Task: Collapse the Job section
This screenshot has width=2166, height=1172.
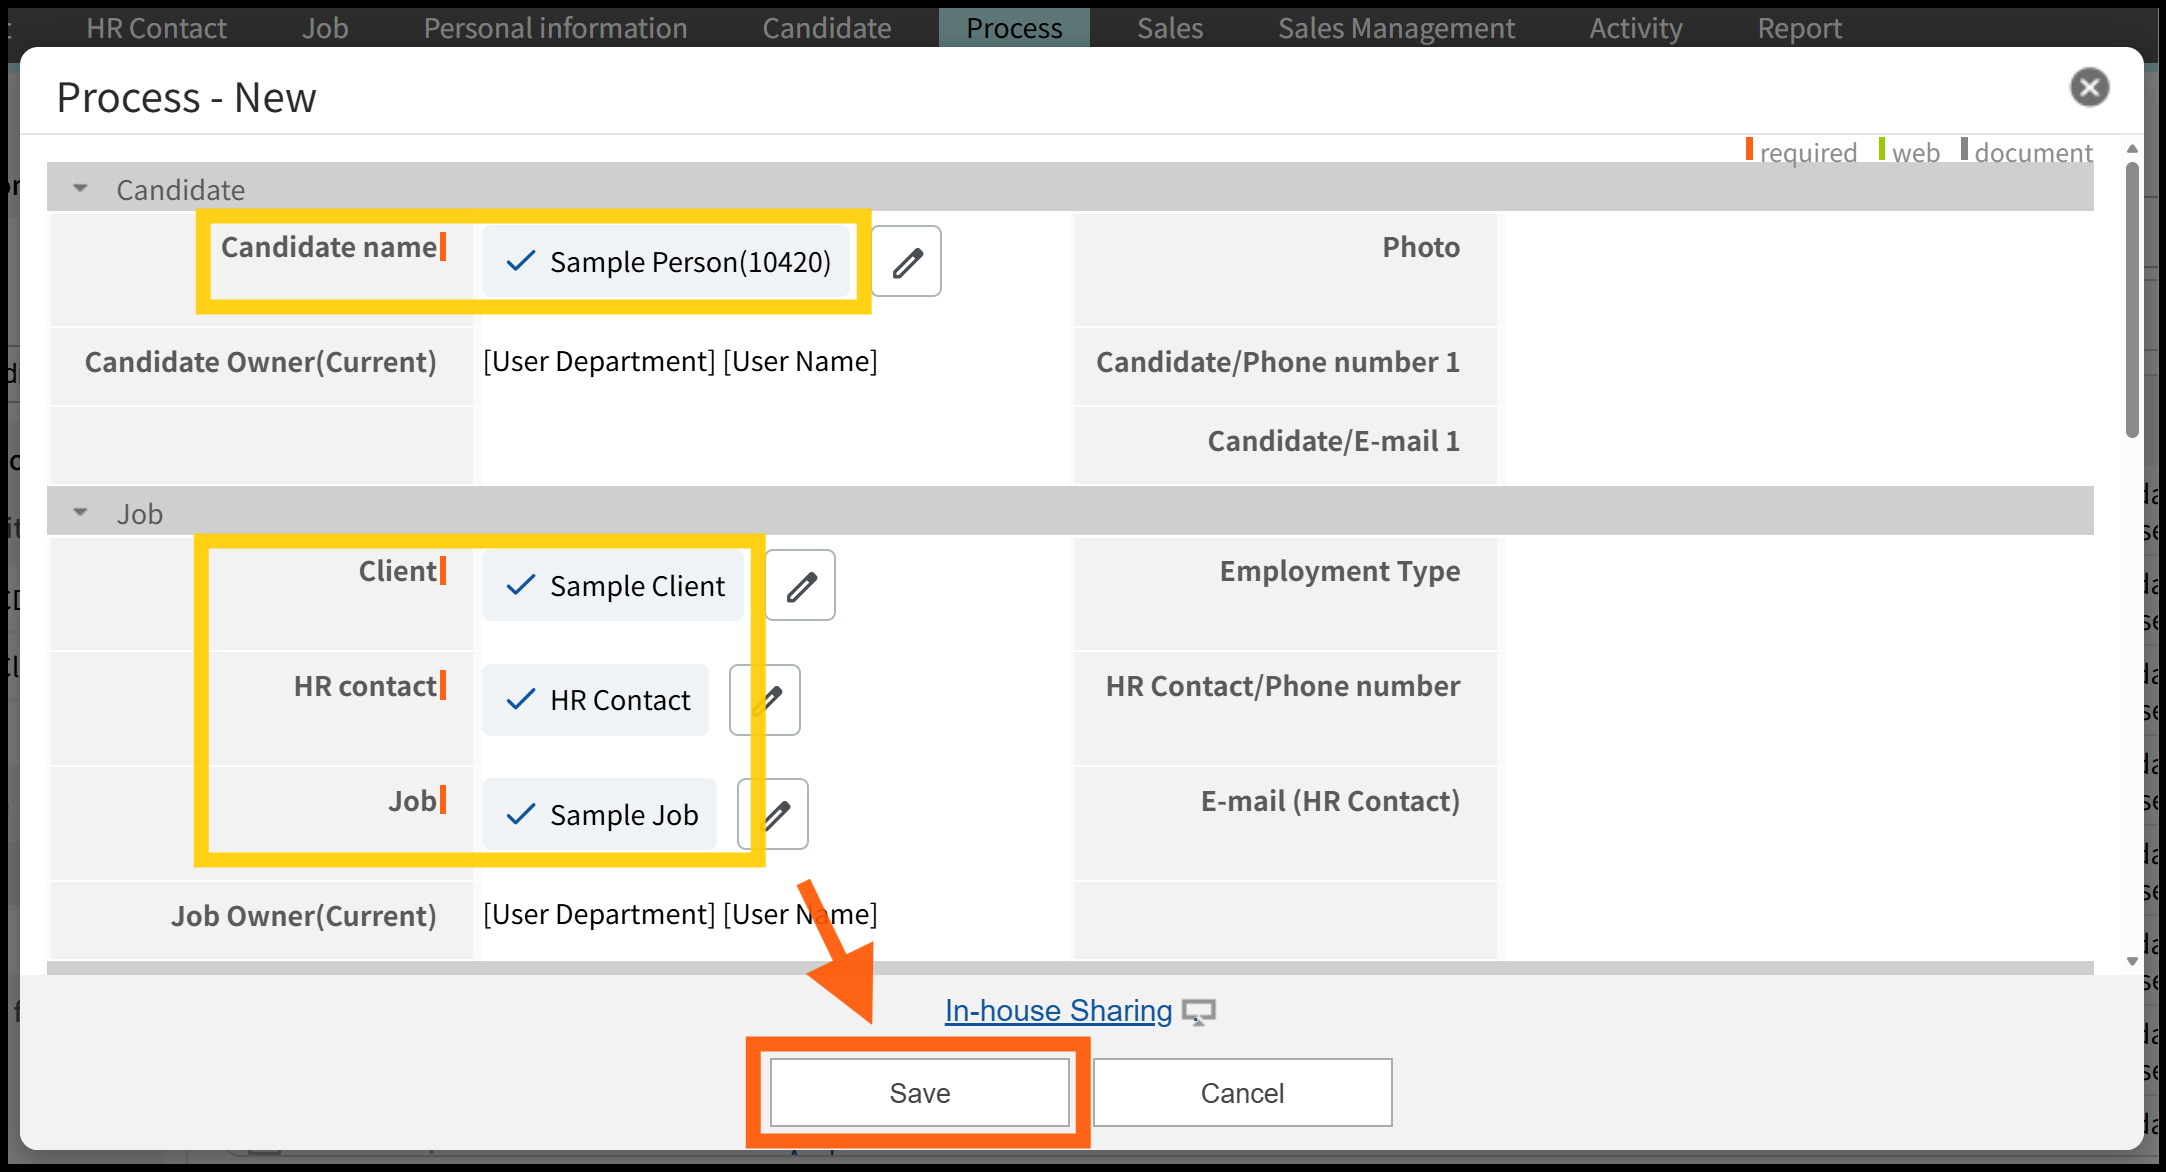Action: point(81,513)
